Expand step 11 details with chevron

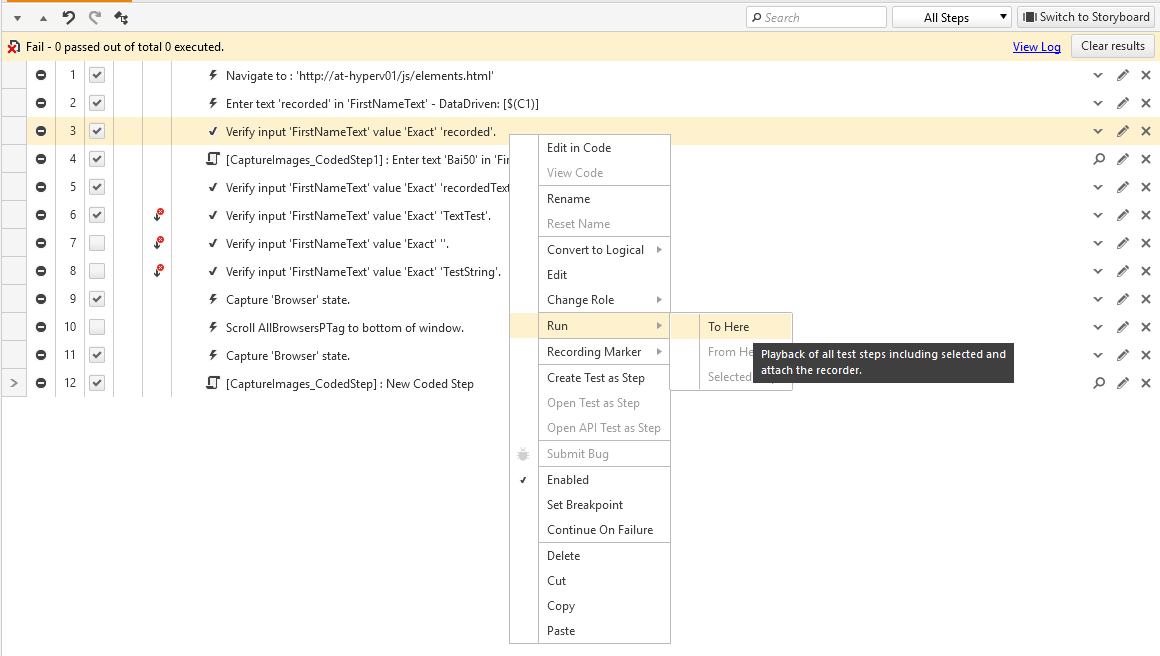coord(1098,355)
